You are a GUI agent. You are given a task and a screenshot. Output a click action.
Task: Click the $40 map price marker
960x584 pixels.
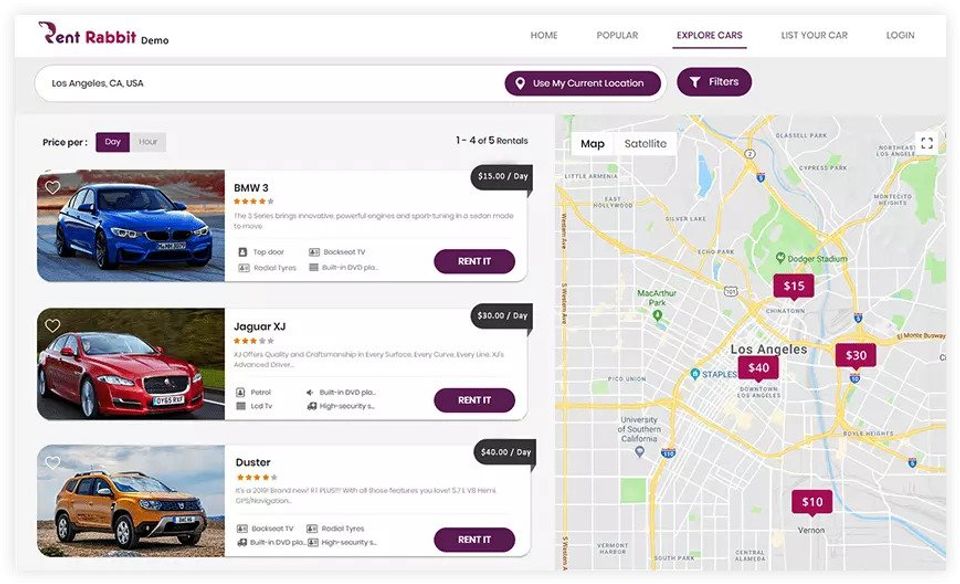pos(758,368)
